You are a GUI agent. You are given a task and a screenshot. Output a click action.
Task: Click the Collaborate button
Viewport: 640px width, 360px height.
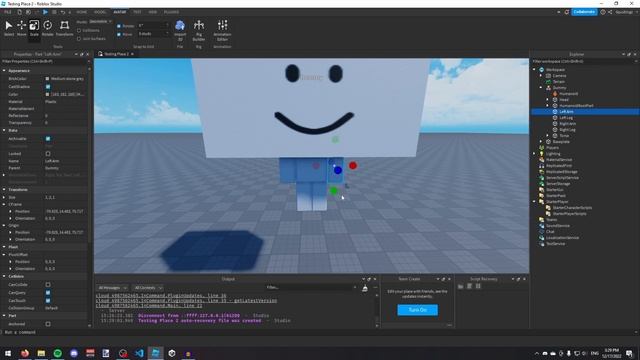(584, 12)
